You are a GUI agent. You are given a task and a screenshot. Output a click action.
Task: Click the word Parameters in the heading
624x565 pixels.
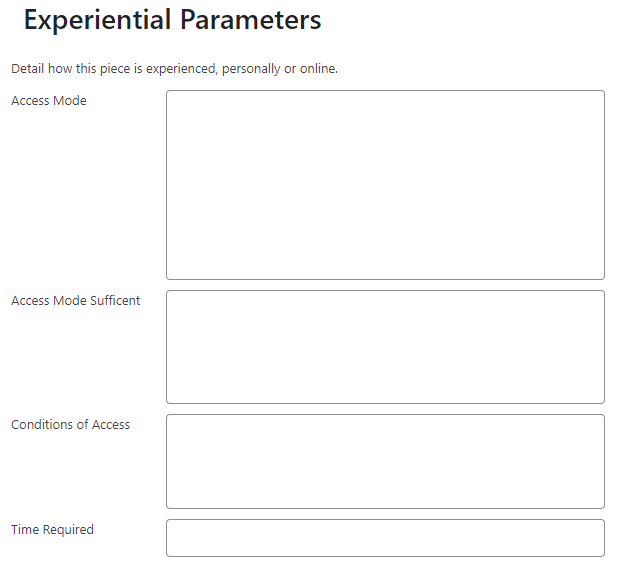click(248, 21)
